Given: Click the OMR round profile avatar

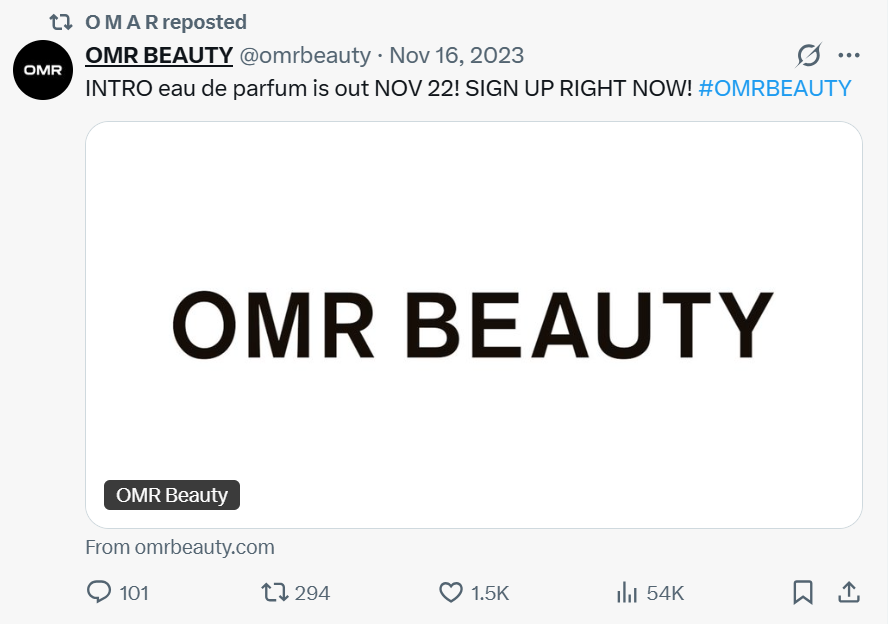Looking at the screenshot, I should (42, 72).
